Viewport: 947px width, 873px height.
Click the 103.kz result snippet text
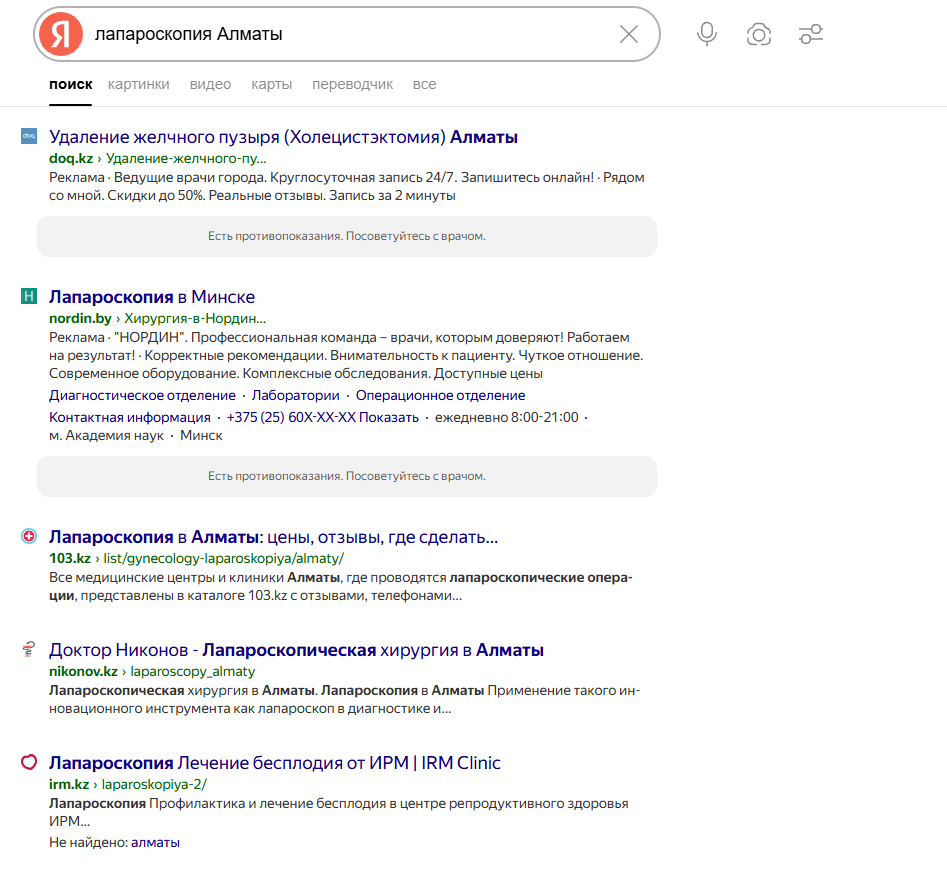341,587
